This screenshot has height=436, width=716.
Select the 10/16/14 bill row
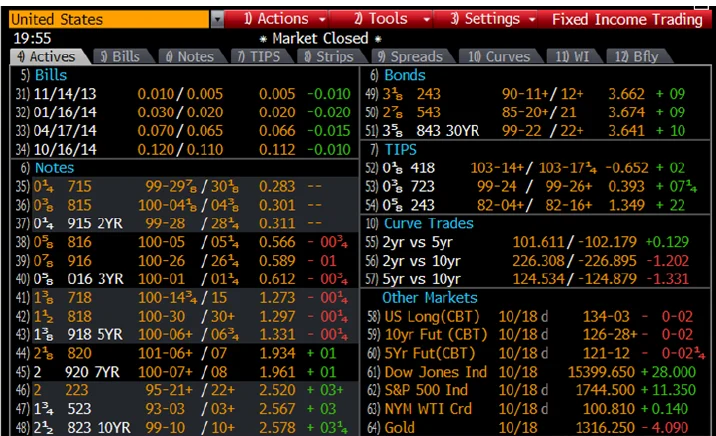click(x=180, y=150)
